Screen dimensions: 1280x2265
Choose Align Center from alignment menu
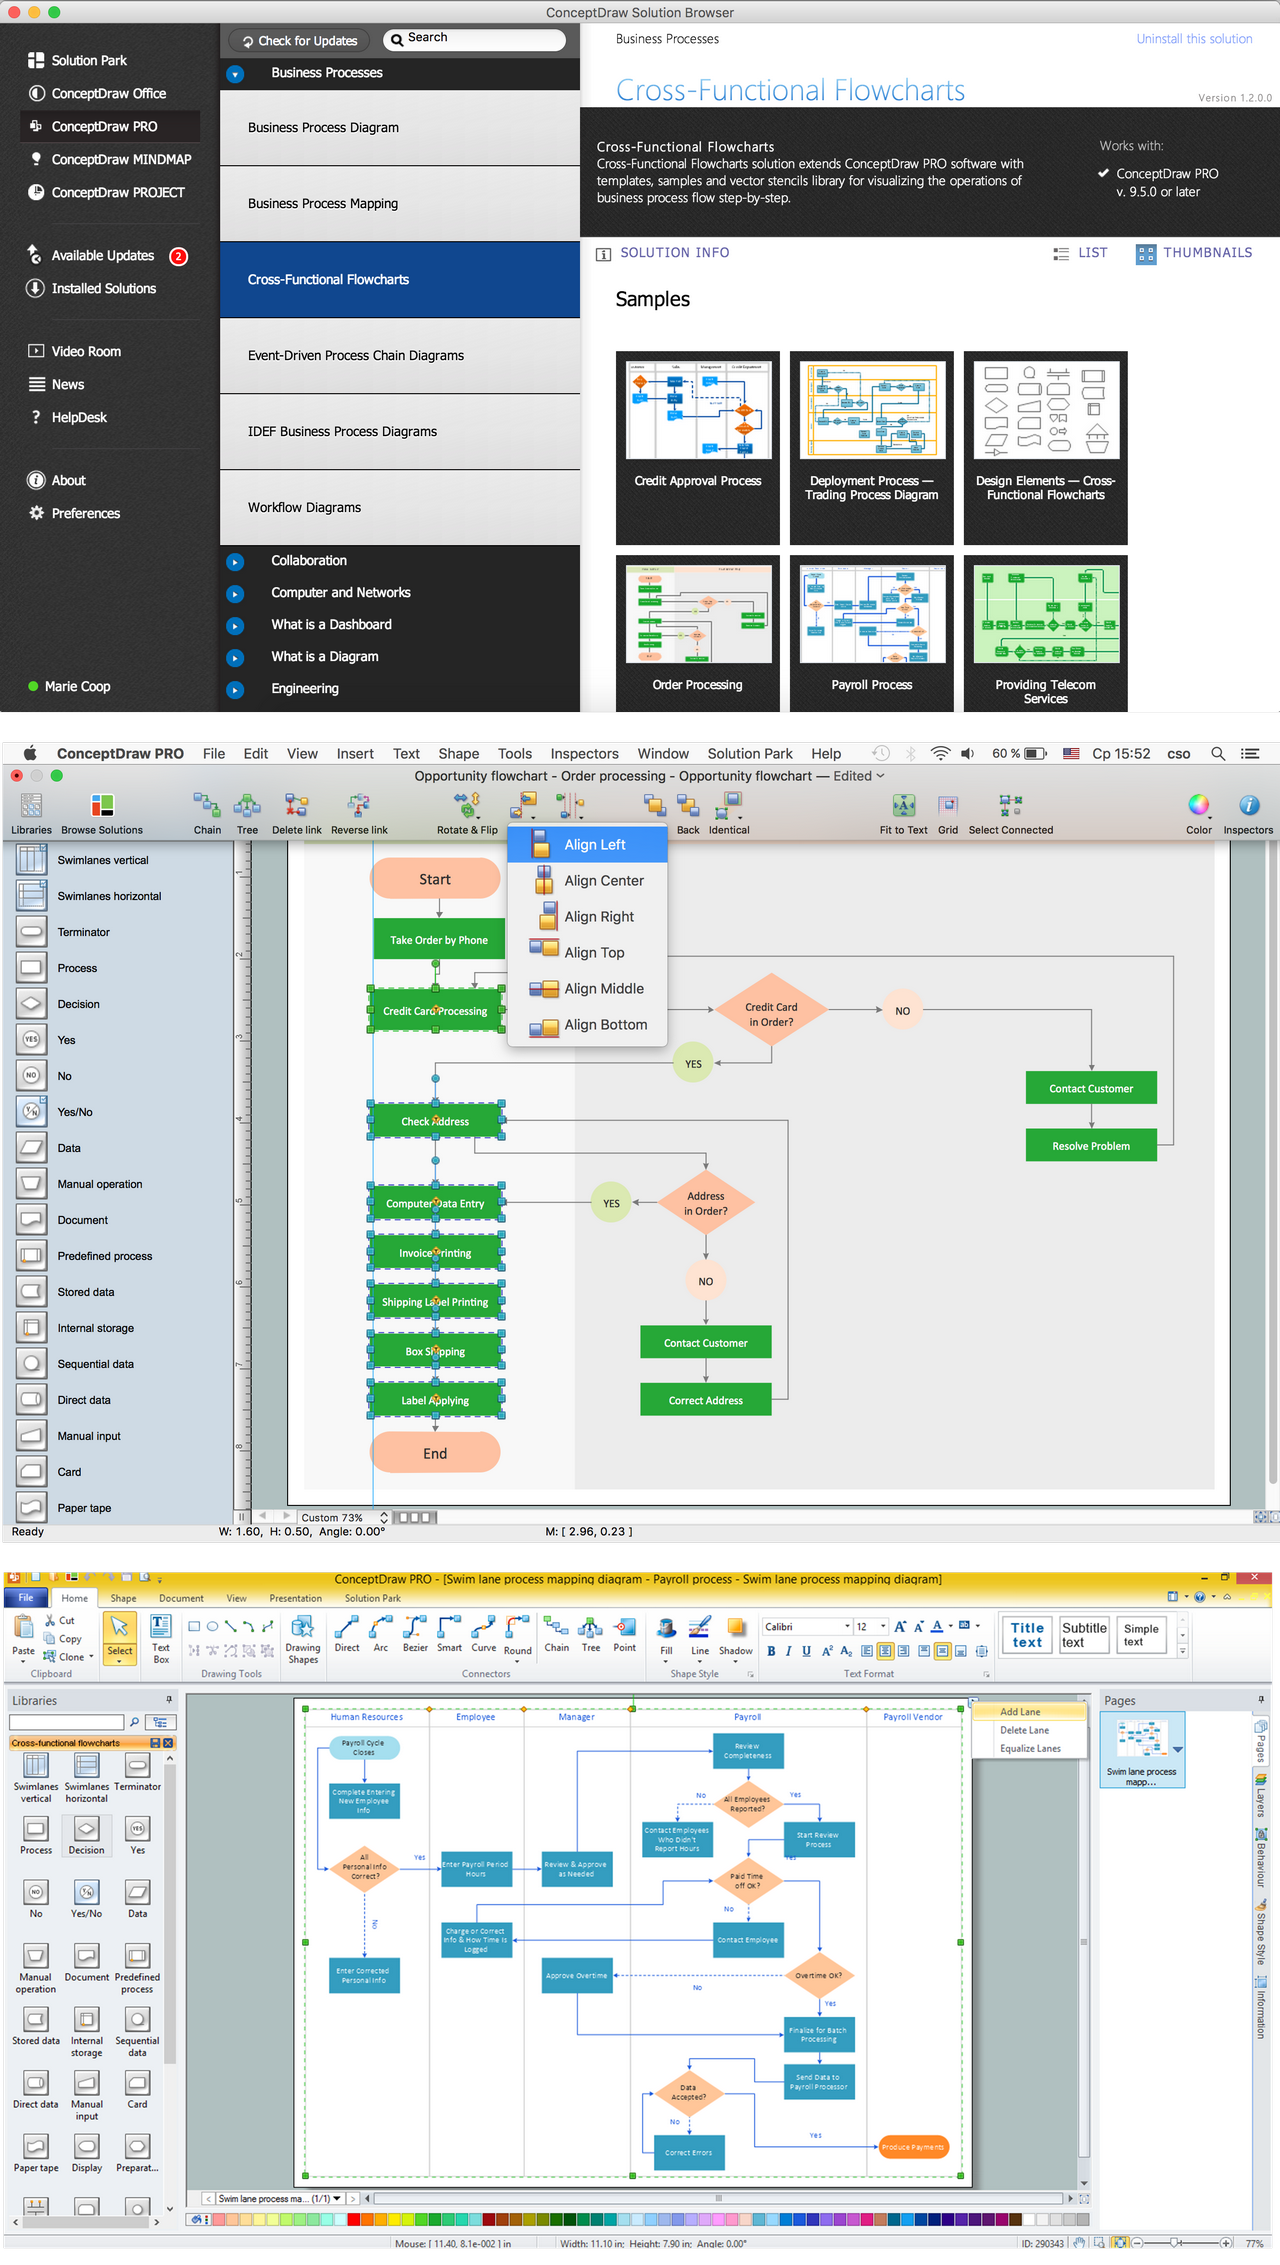(x=587, y=881)
